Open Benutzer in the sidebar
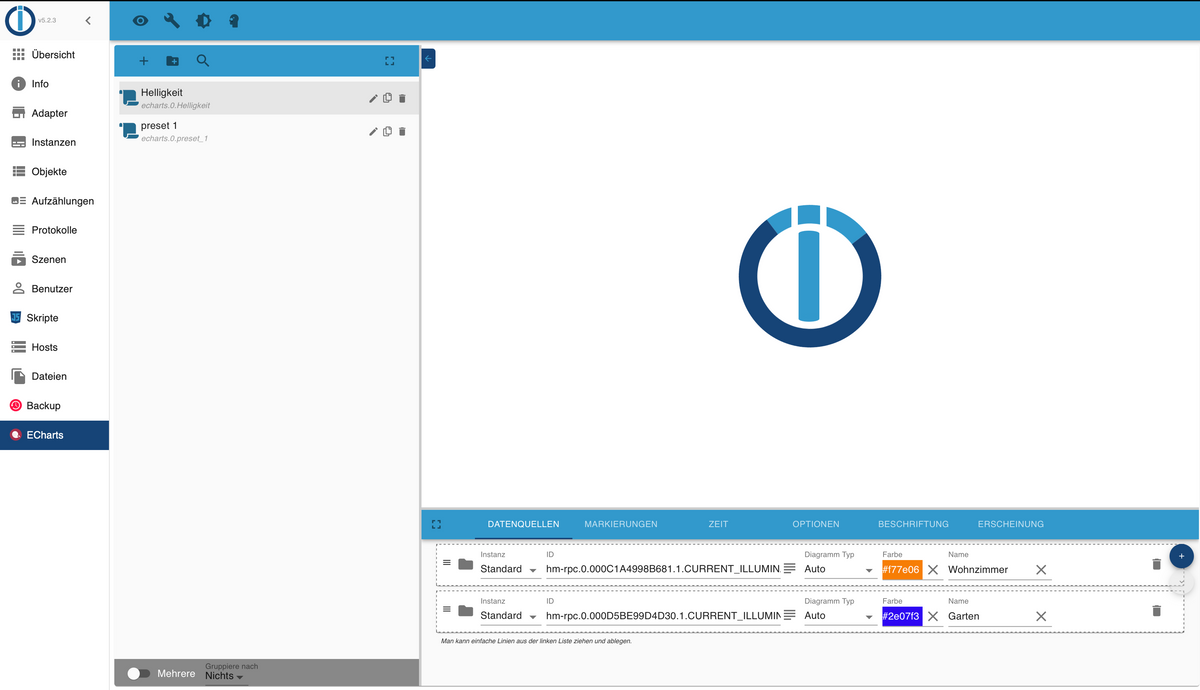The width and height of the screenshot is (1200, 690). (55, 289)
